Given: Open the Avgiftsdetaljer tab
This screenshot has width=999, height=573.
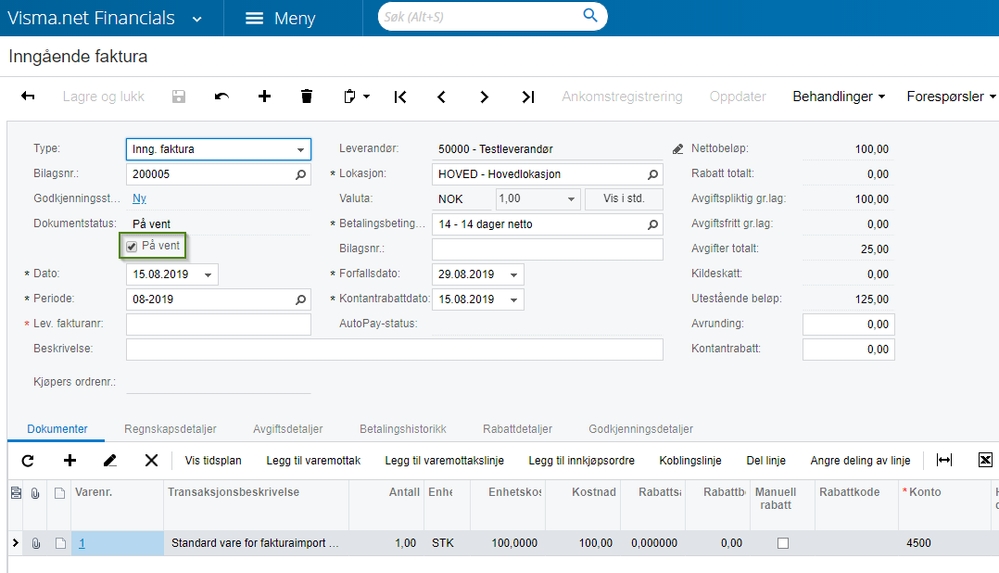Looking at the screenshot, I should point(288,429).
